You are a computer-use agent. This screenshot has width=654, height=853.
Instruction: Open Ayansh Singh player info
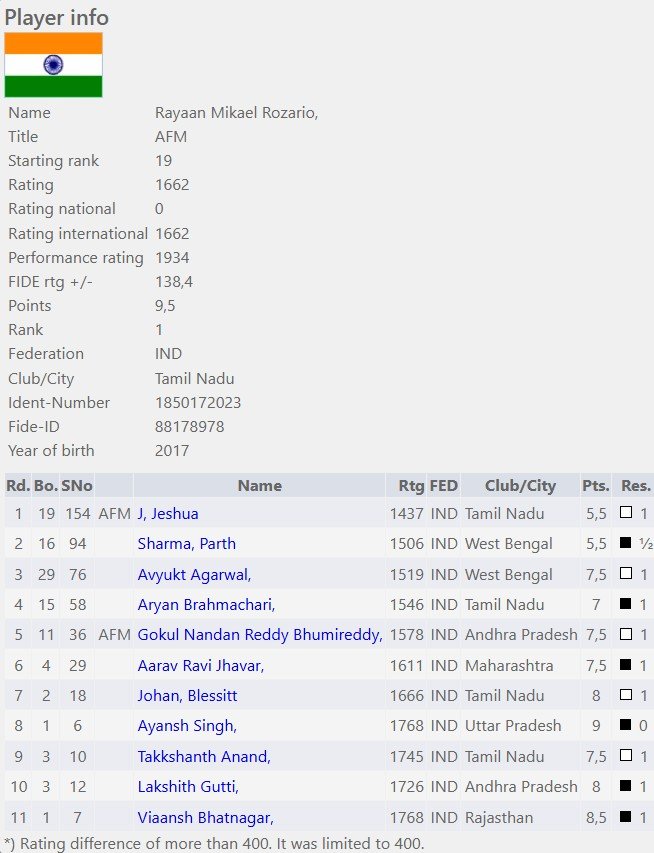187,725
